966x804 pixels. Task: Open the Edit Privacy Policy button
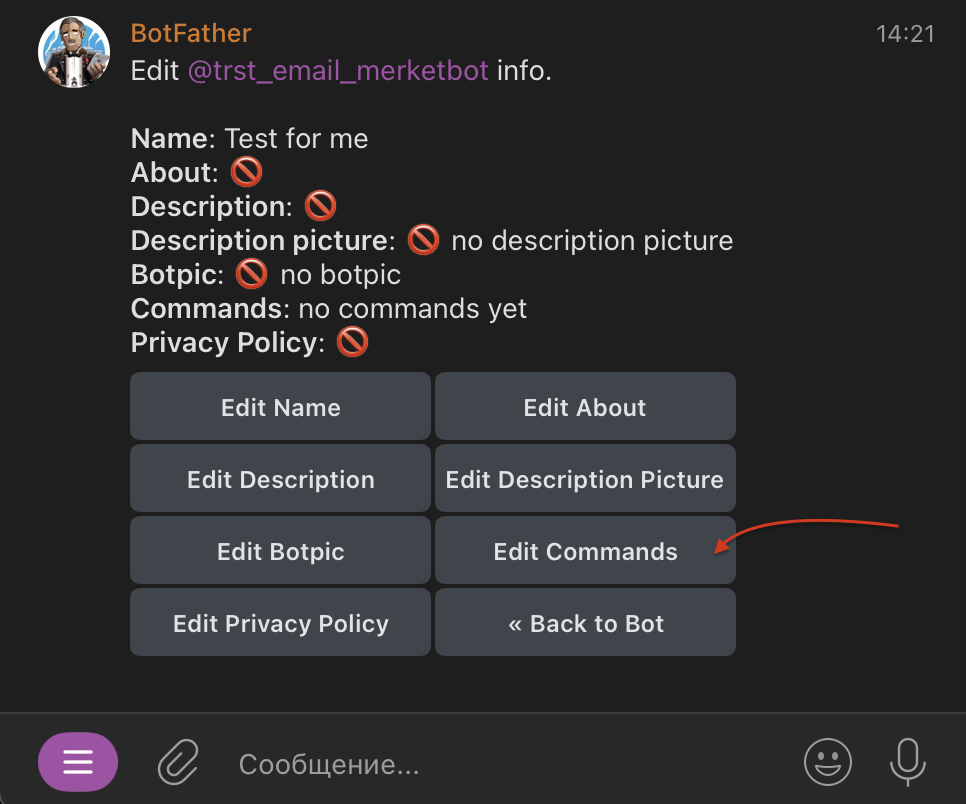(x=281, y=623)
